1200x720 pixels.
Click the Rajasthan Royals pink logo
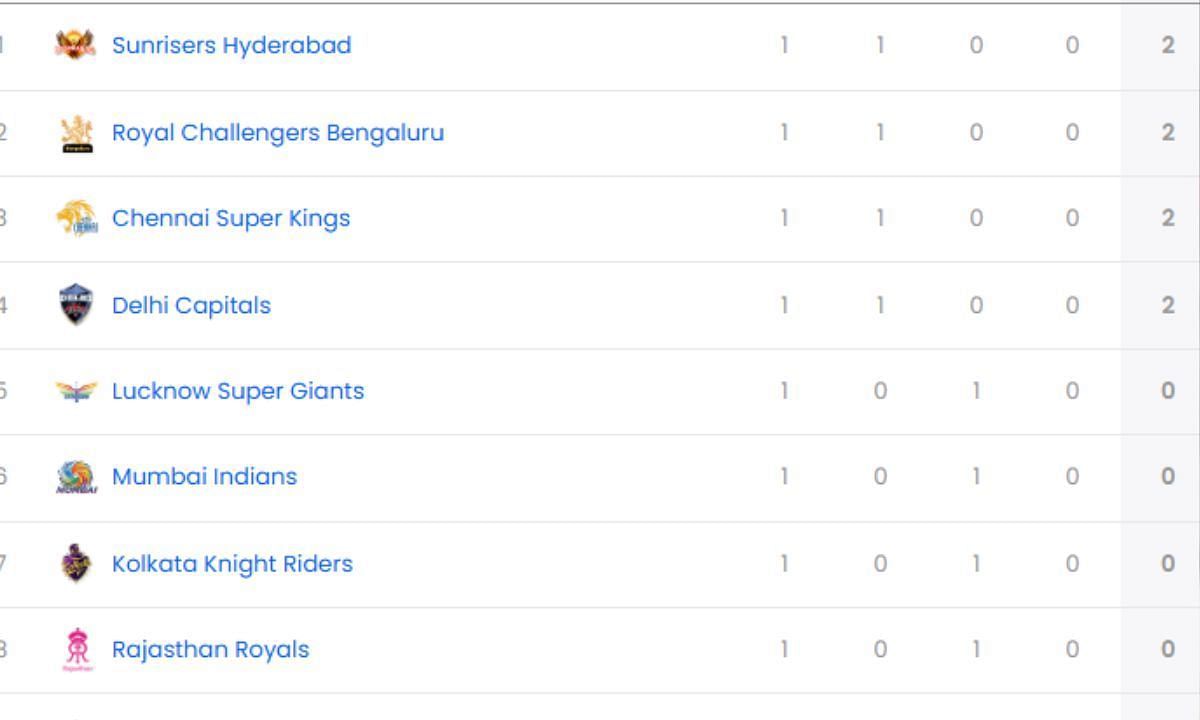[x=77, y=650]
